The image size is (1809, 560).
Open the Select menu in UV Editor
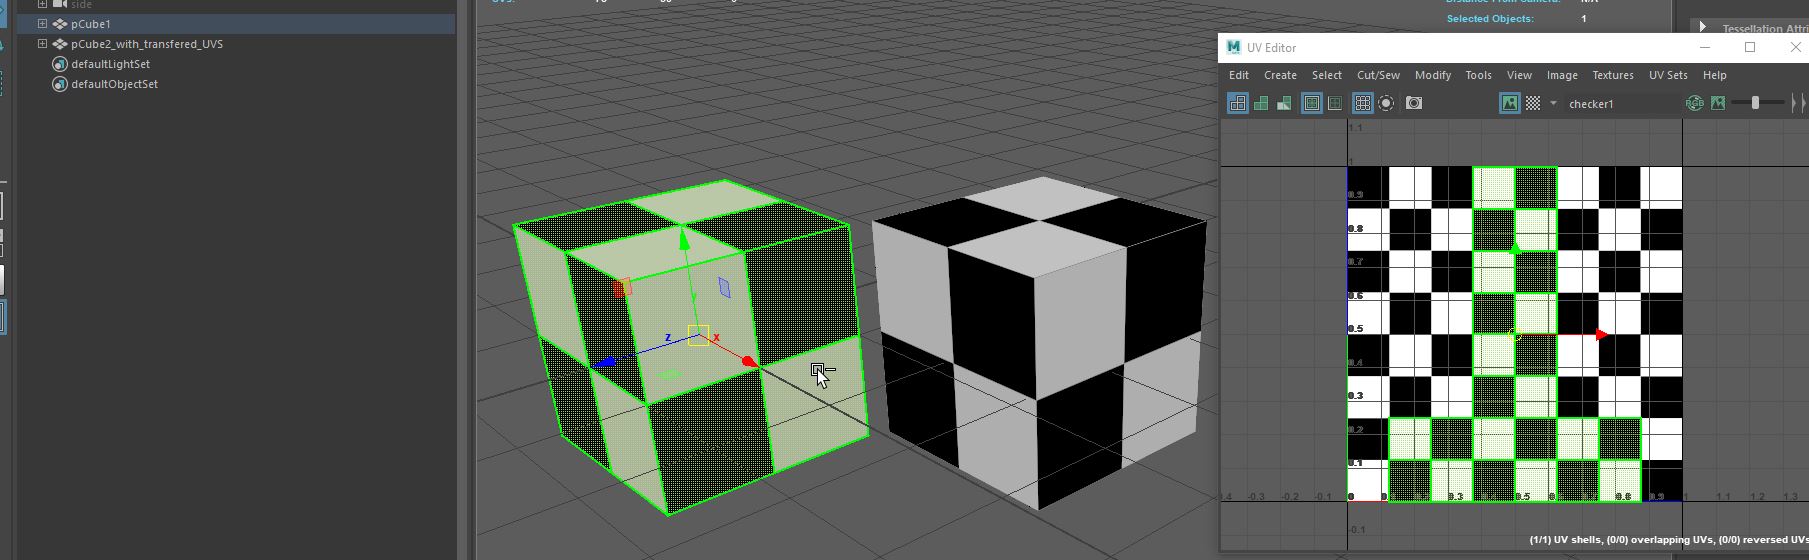pyautogui.click(x=1327, y=75)
